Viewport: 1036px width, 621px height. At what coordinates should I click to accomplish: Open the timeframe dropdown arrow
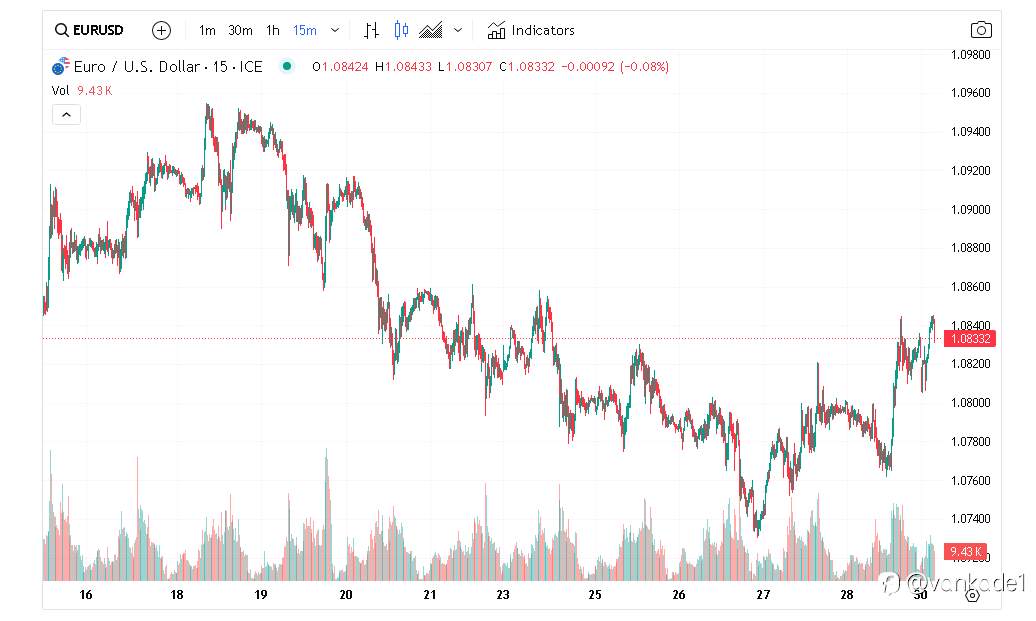pos(335,30)
